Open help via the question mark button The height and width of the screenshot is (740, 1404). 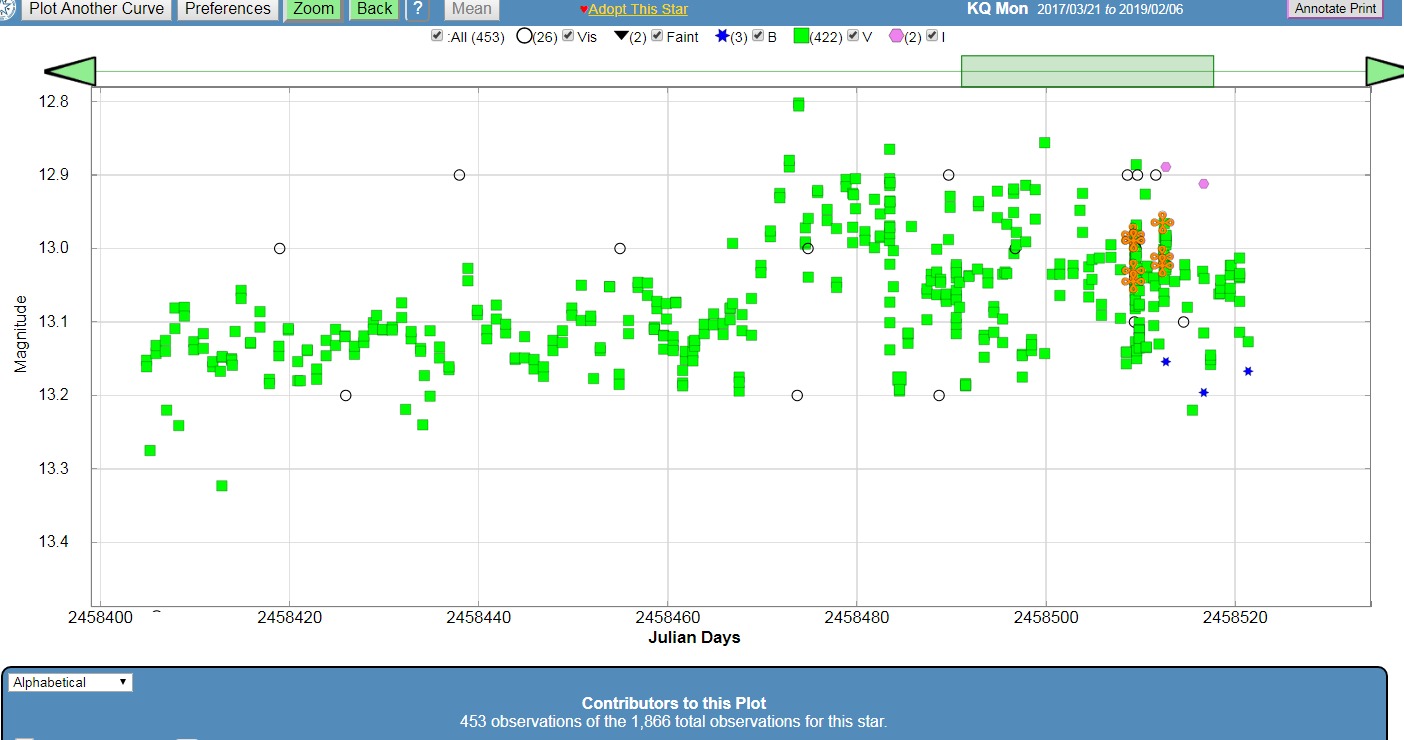(418, 10)
